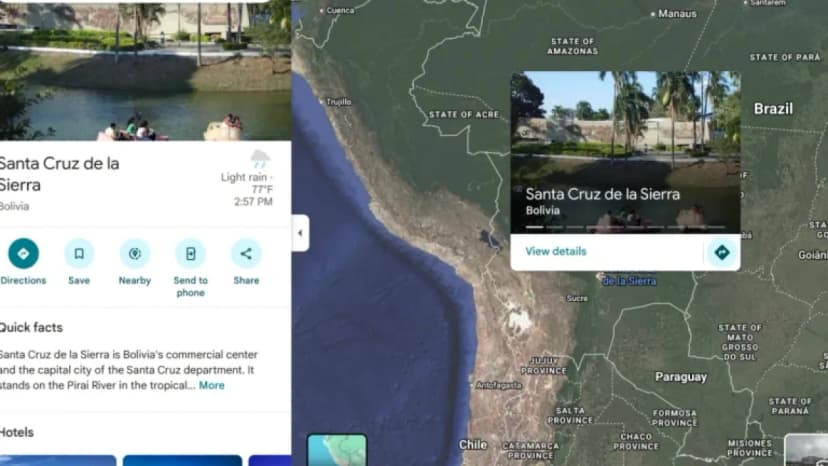Share this place icon
The image size is (828, 466).
point(246,254)
